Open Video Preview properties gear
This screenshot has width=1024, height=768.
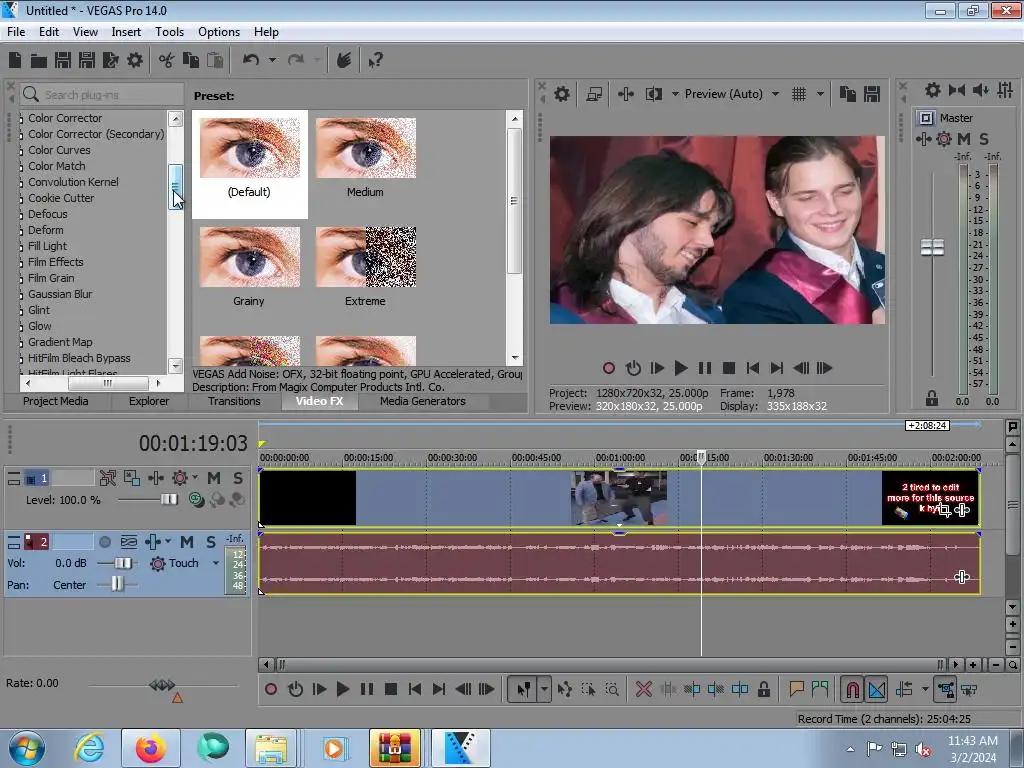point(562,94)
